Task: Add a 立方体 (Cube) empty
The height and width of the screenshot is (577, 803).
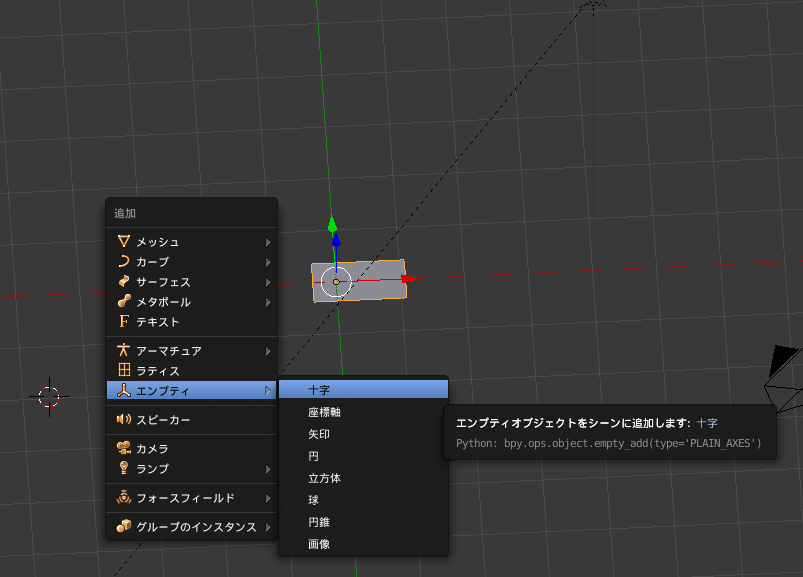Action: click(x=364, y=478)
